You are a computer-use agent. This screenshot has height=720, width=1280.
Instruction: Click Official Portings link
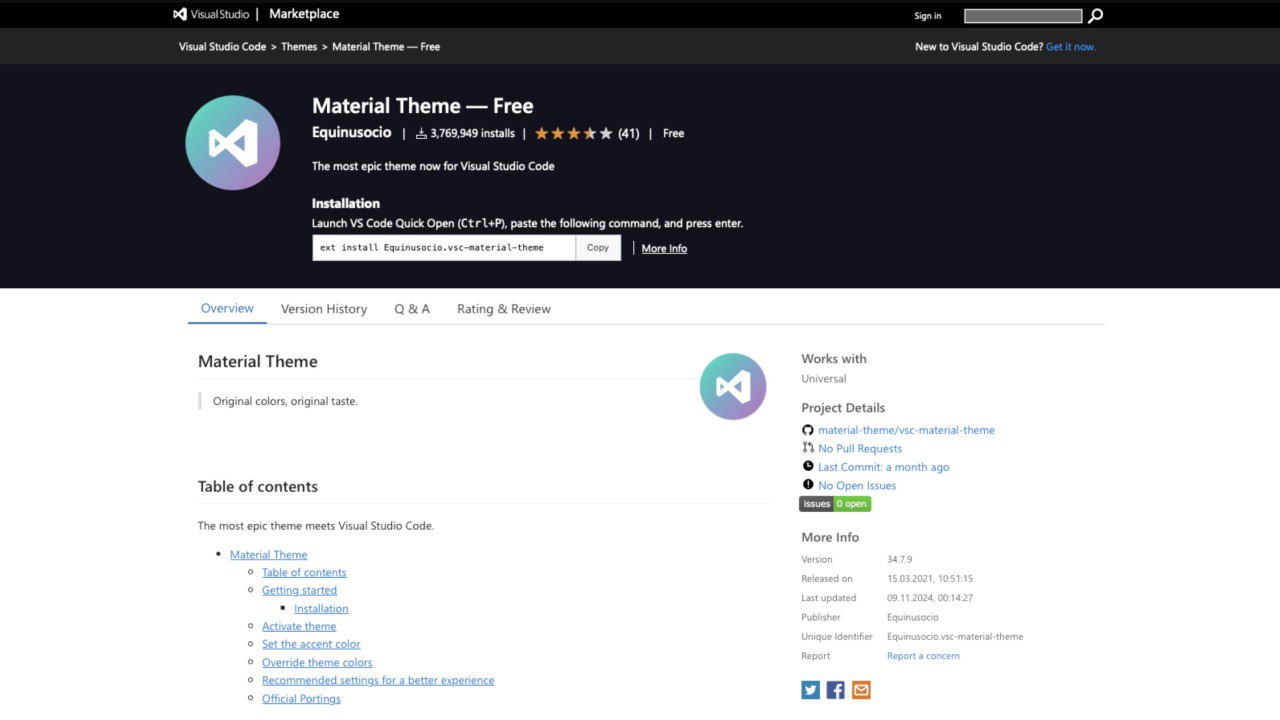[x=301, y=699]
